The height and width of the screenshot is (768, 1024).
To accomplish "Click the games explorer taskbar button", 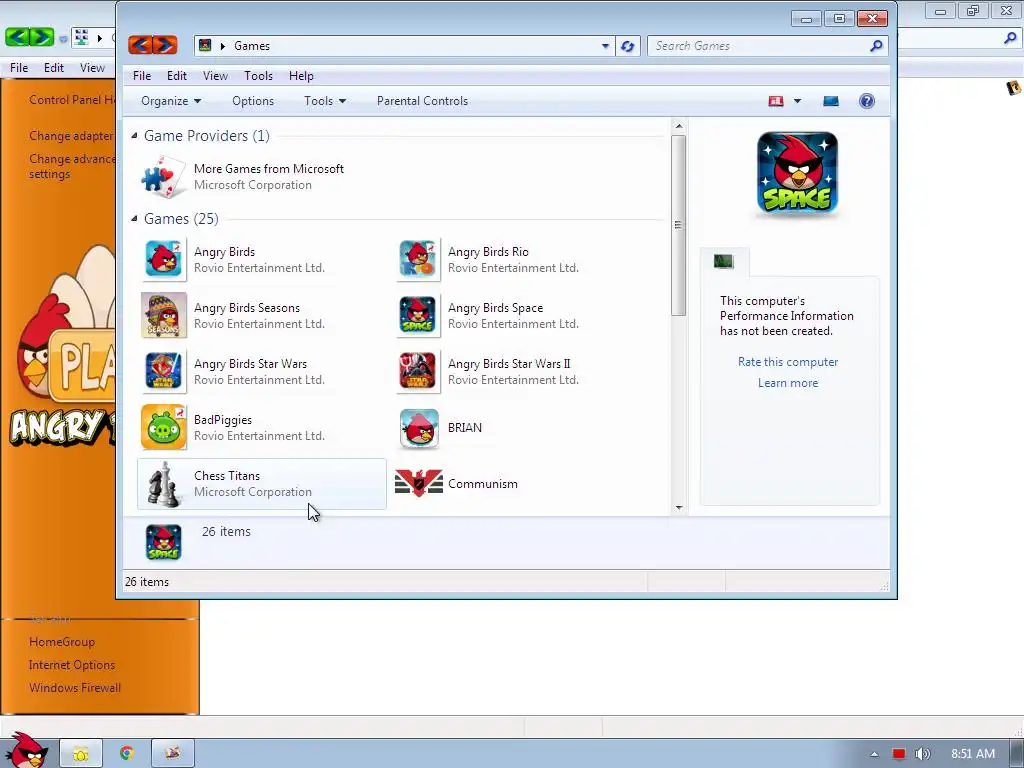I will pyautogui.click(x=172, y=754).
